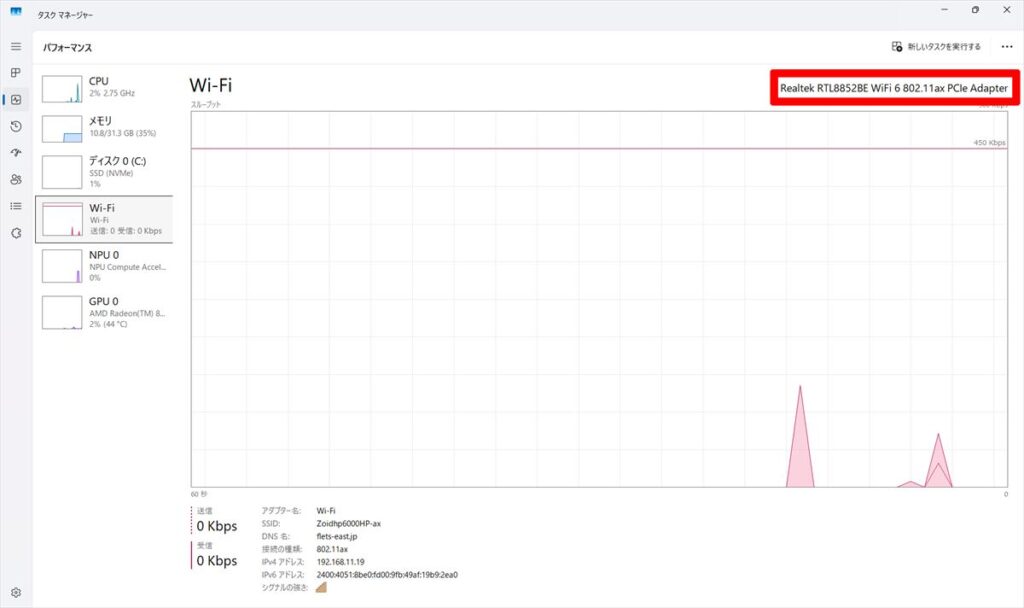Image resolution: width=1024 pixels, height=608 pixels.
Task: Select the Performance page icon in sidebar
Action: point(15,99)
